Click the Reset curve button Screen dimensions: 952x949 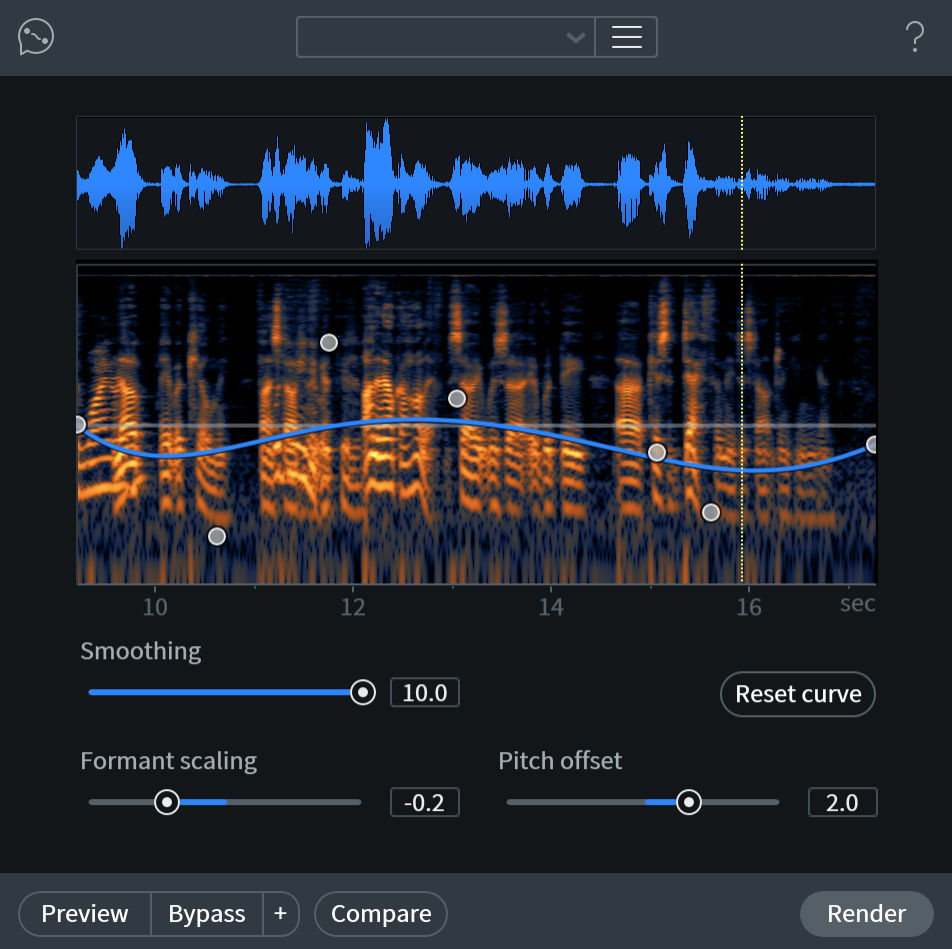pyautogui.click(x=798, y=694)
